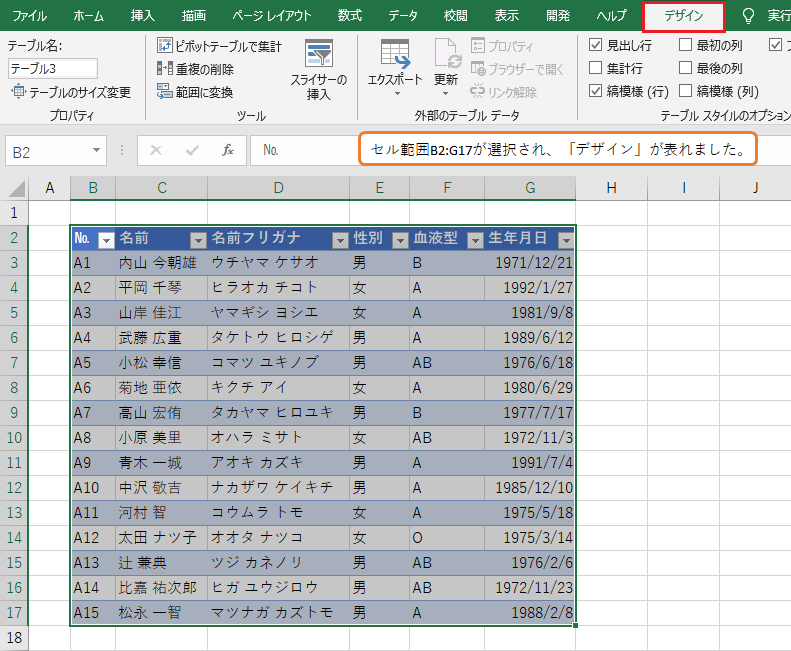
Task: Expand the 更新 dropdown arrow
Action: [x=445, y=94]
